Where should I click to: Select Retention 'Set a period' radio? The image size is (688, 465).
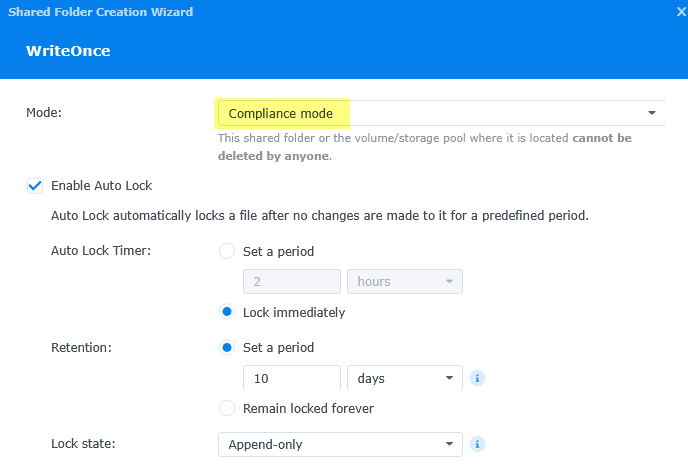click(227, 348)
